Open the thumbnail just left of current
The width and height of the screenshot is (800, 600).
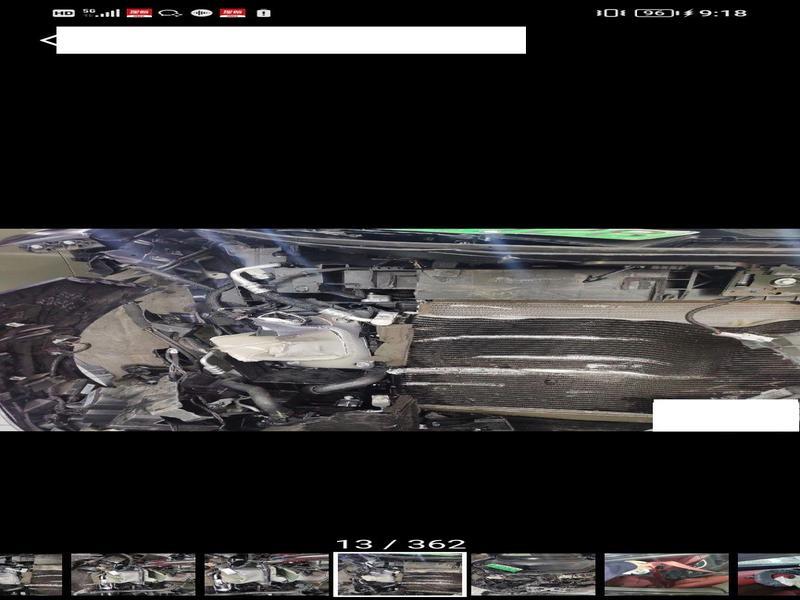[x=267, y=574]
